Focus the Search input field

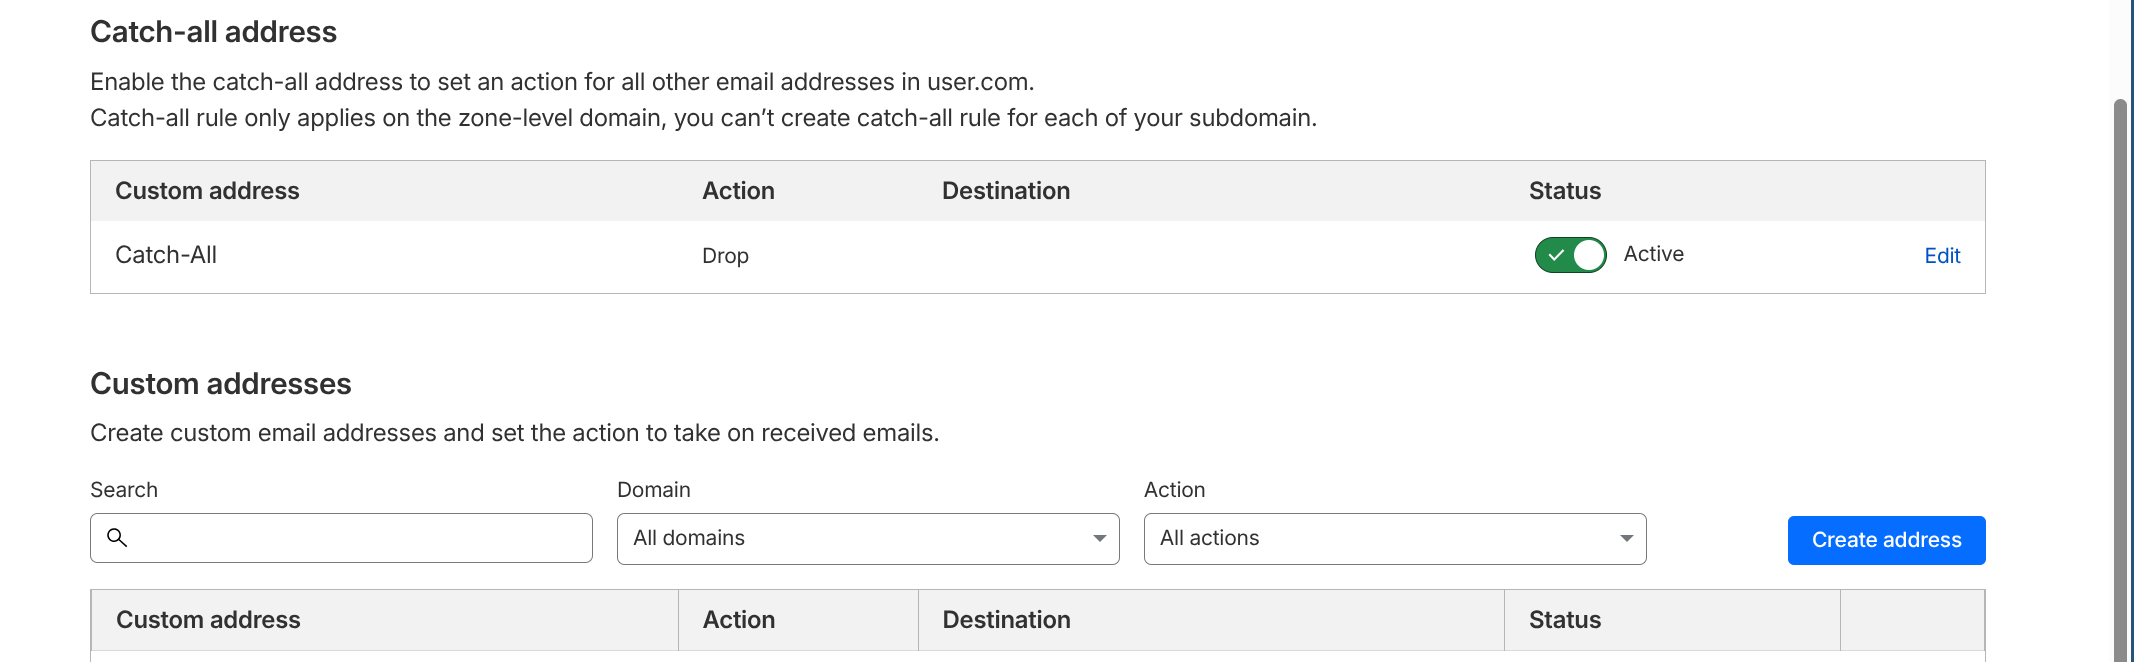[360, 539]
